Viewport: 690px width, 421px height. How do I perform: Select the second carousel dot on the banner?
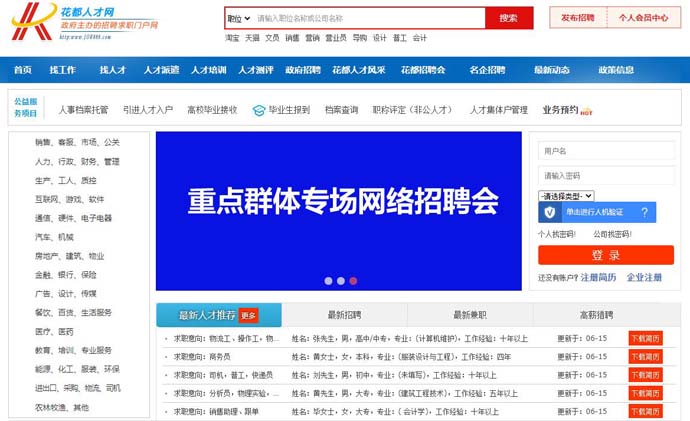point(341,281)
